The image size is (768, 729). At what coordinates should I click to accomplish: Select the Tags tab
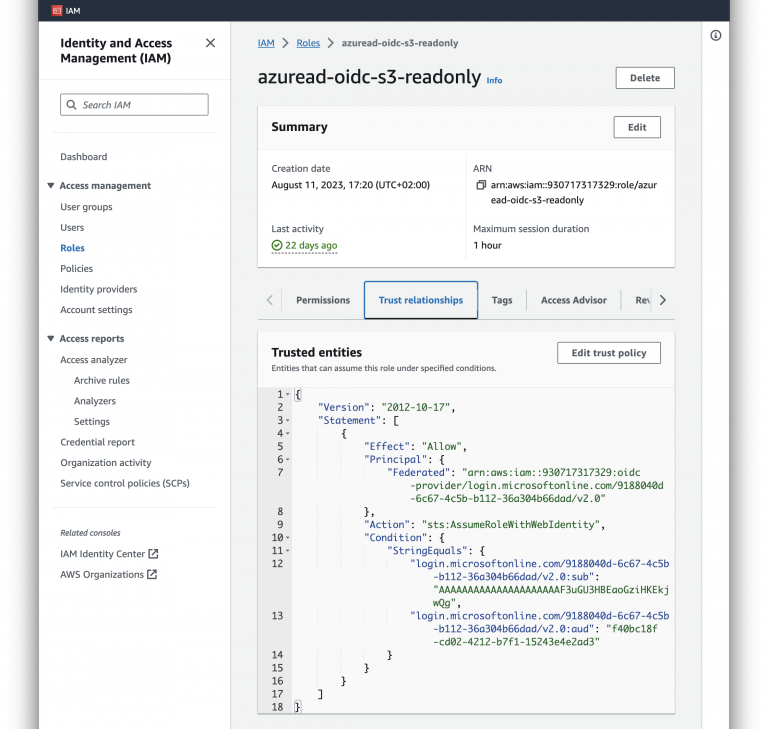point(502,300)
